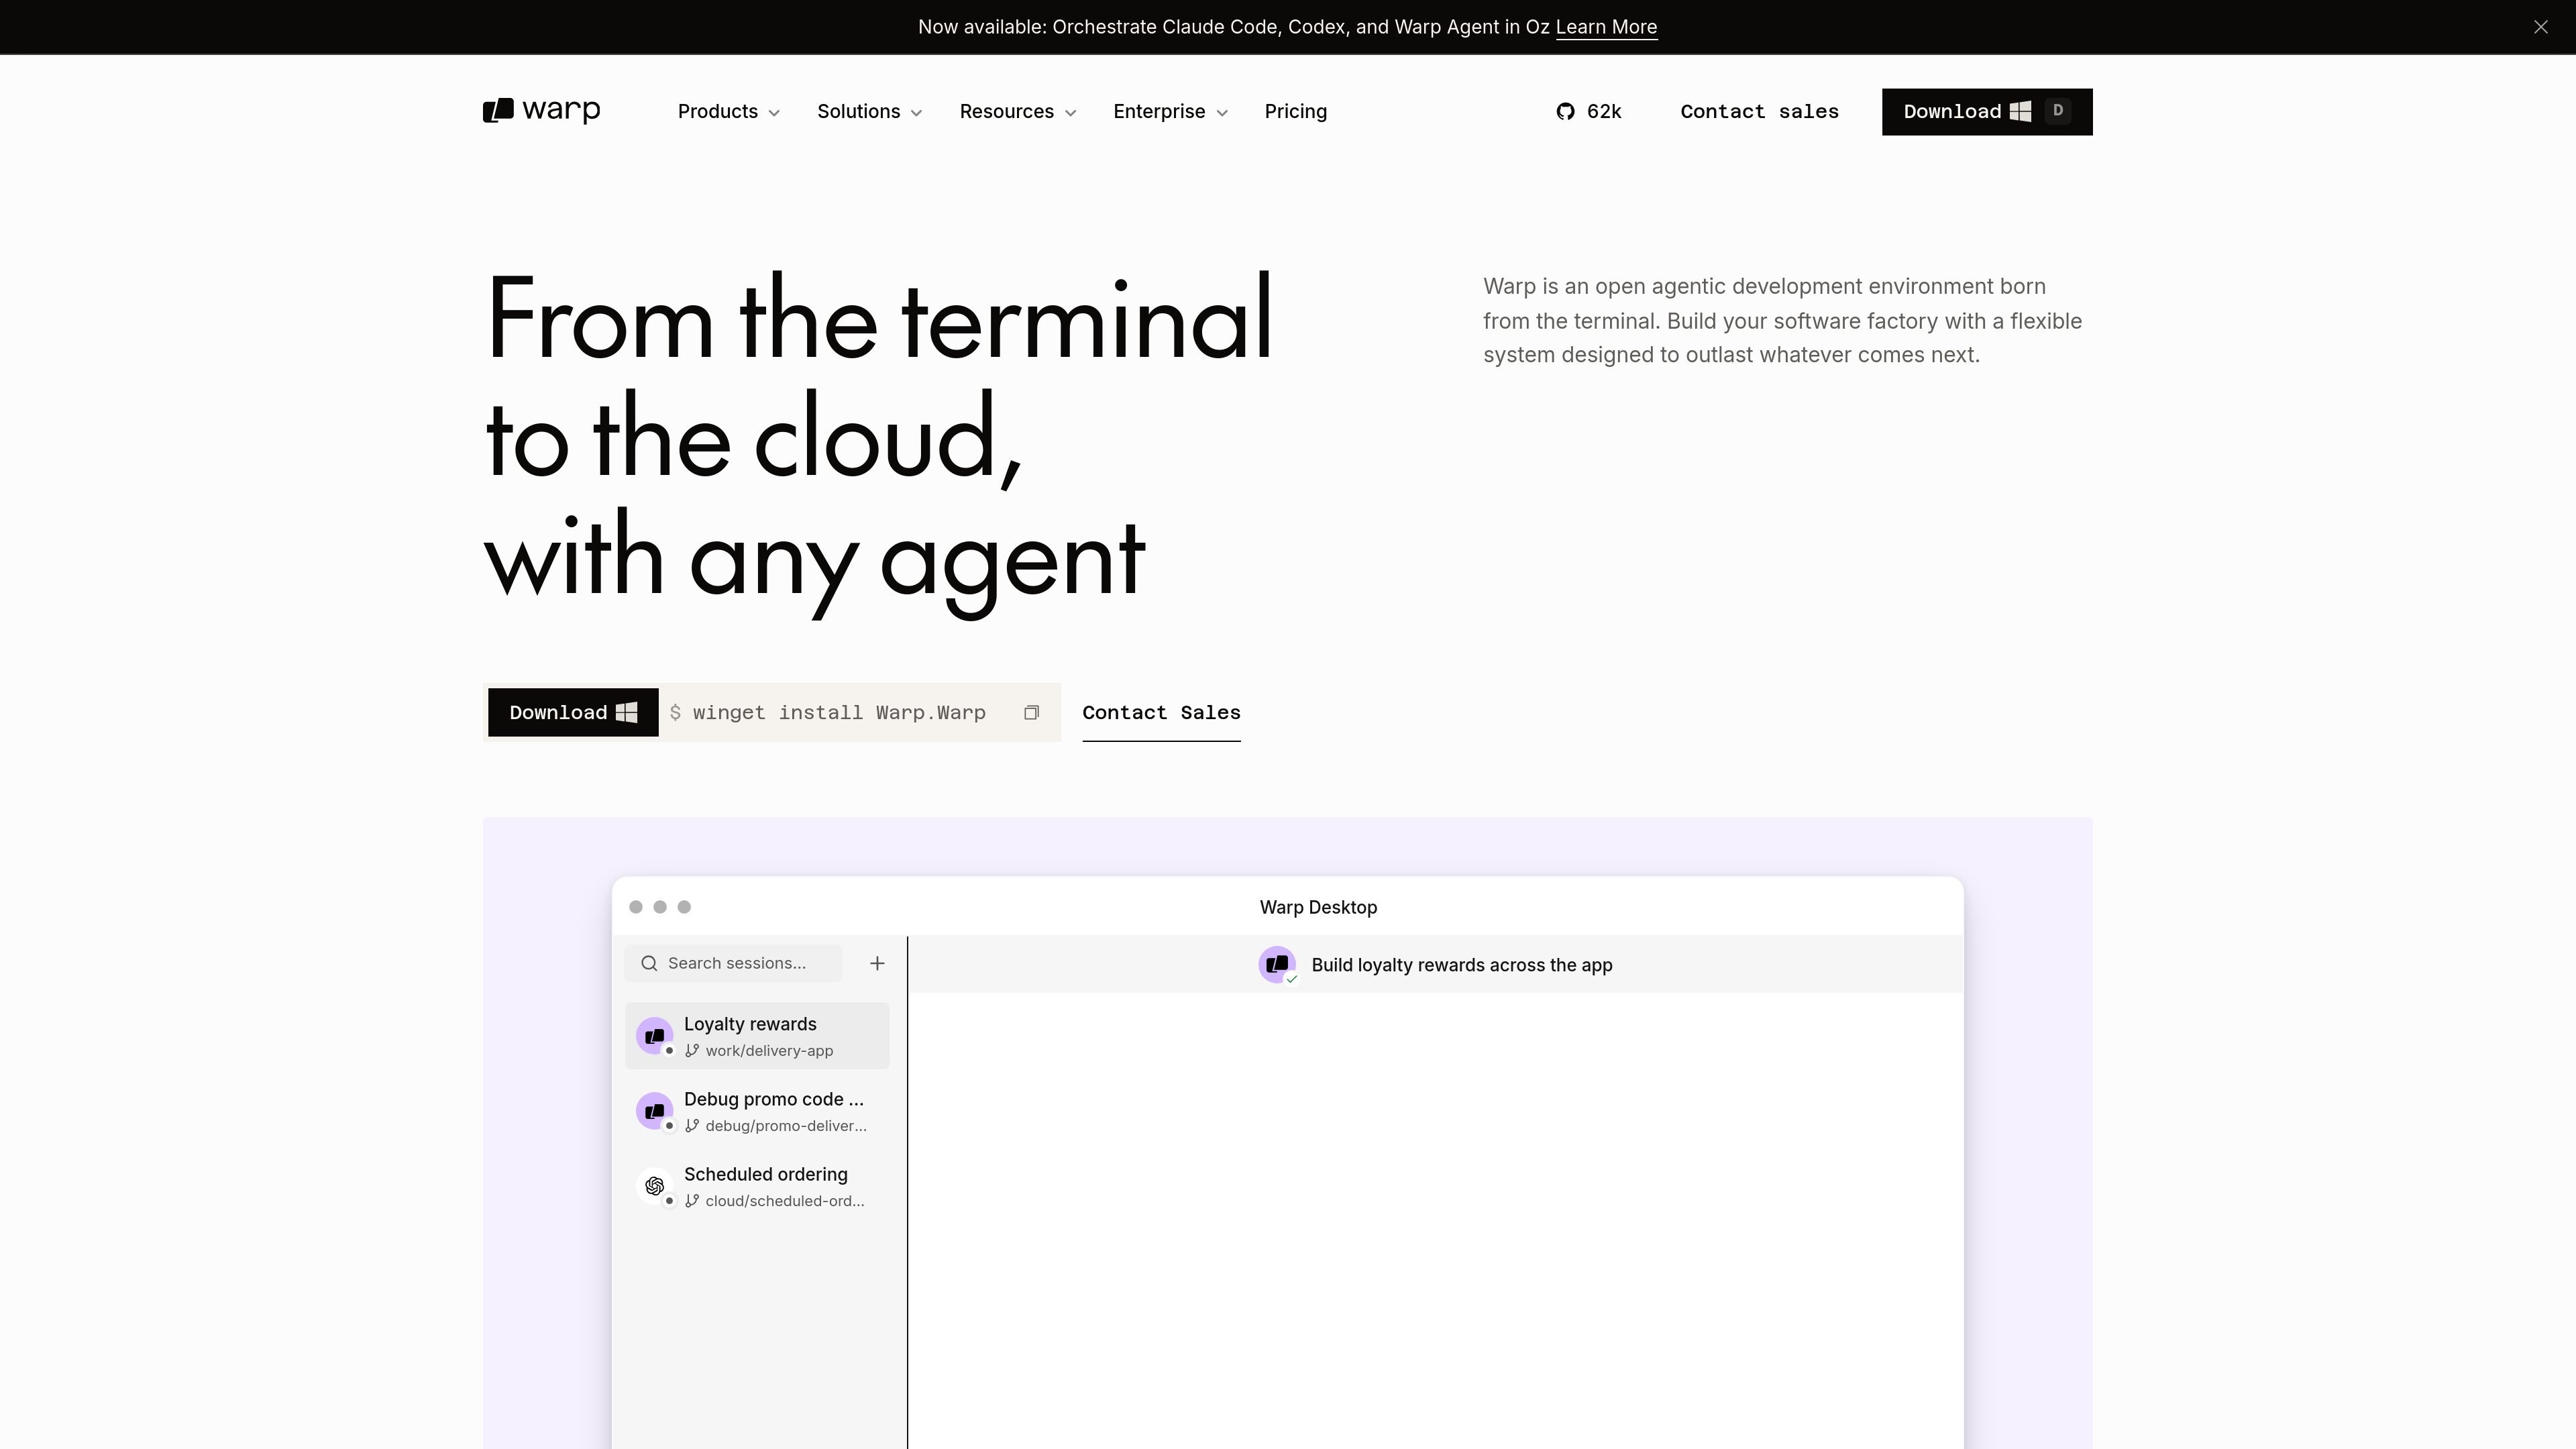The height and width of the screenshot is (1449, 2576).
Task: Go to the Pricing page
Action: (x=1296, y=112)
